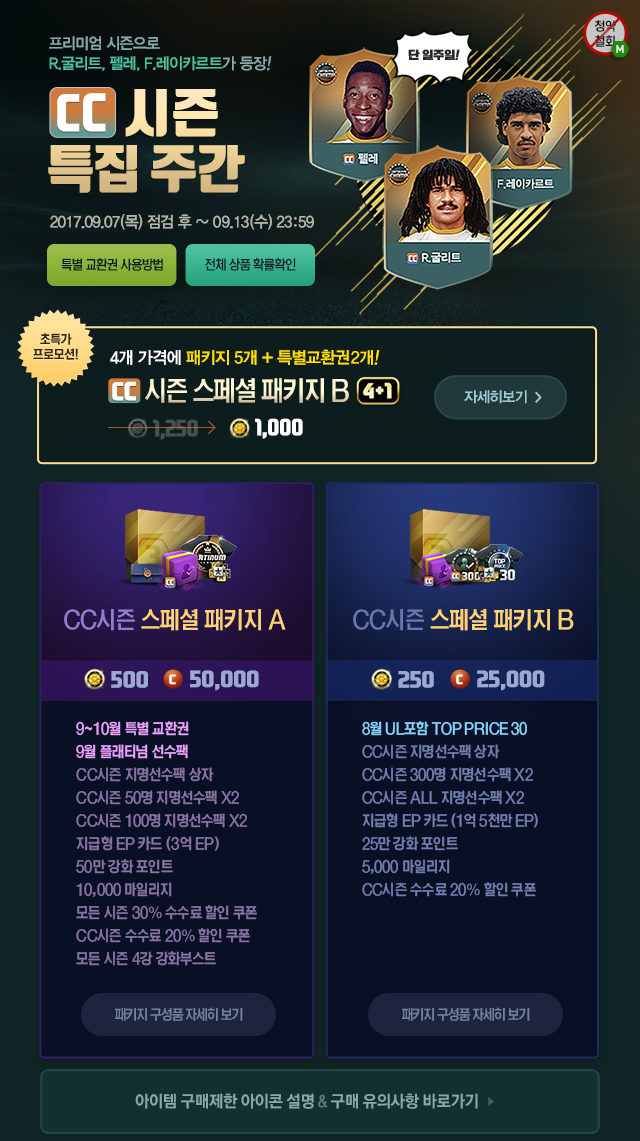
Task: Click the orange C icon beside 50,000
Action: [173, 680]
